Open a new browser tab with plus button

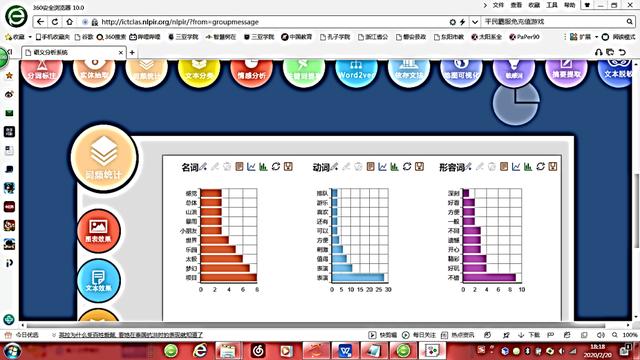(x=132, y=53)
